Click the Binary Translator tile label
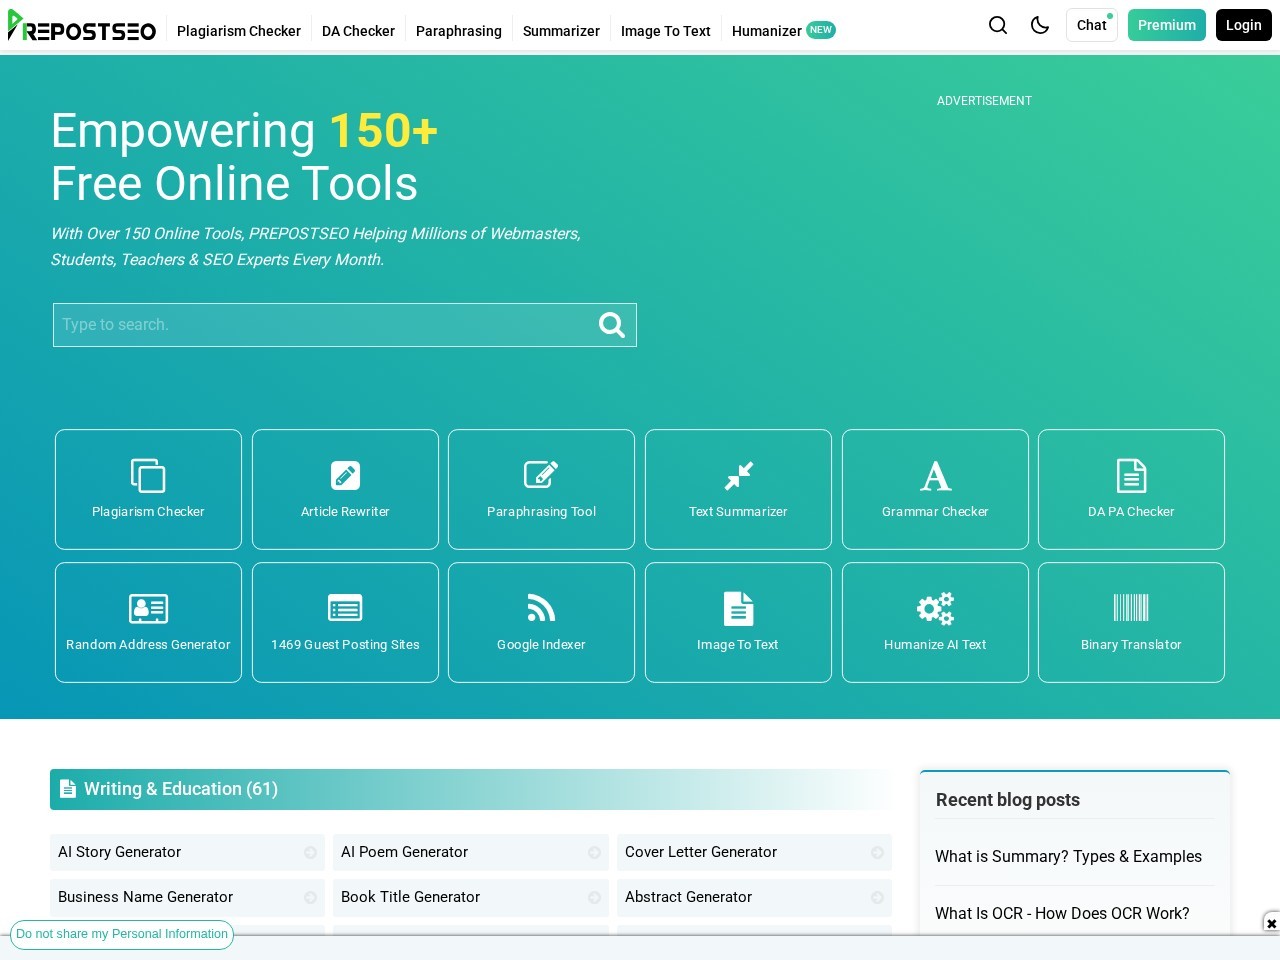 (x=1131, y=645)
